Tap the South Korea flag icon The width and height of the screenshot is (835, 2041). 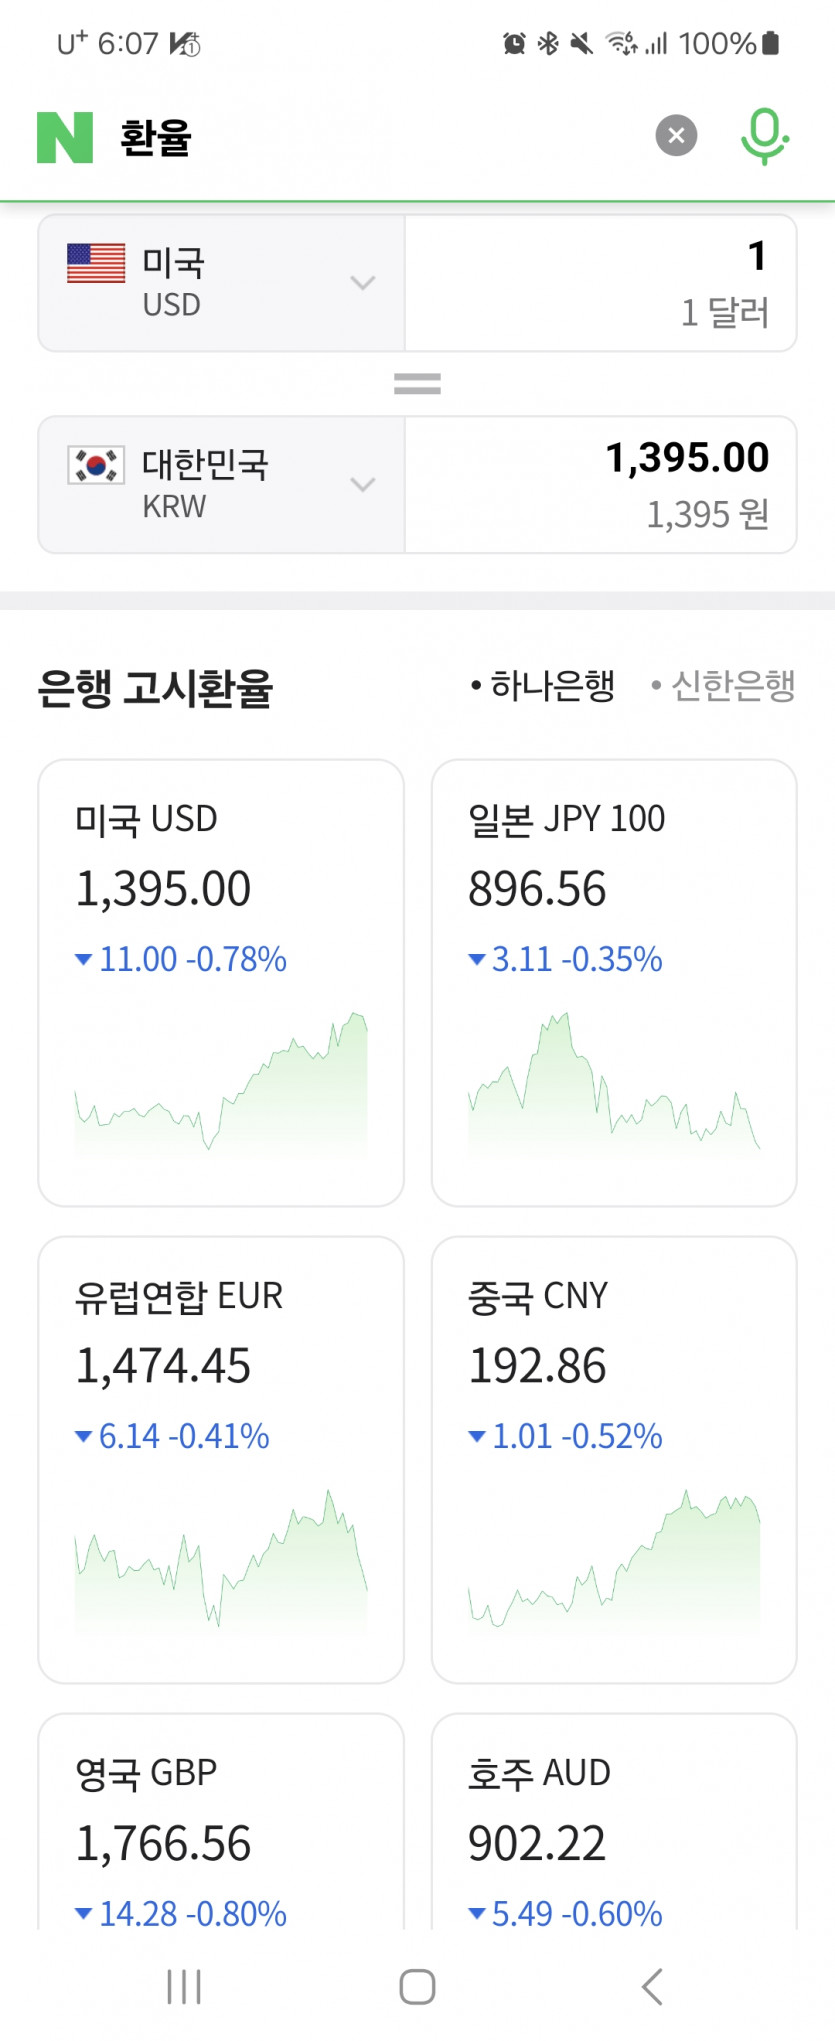(96, 465)
